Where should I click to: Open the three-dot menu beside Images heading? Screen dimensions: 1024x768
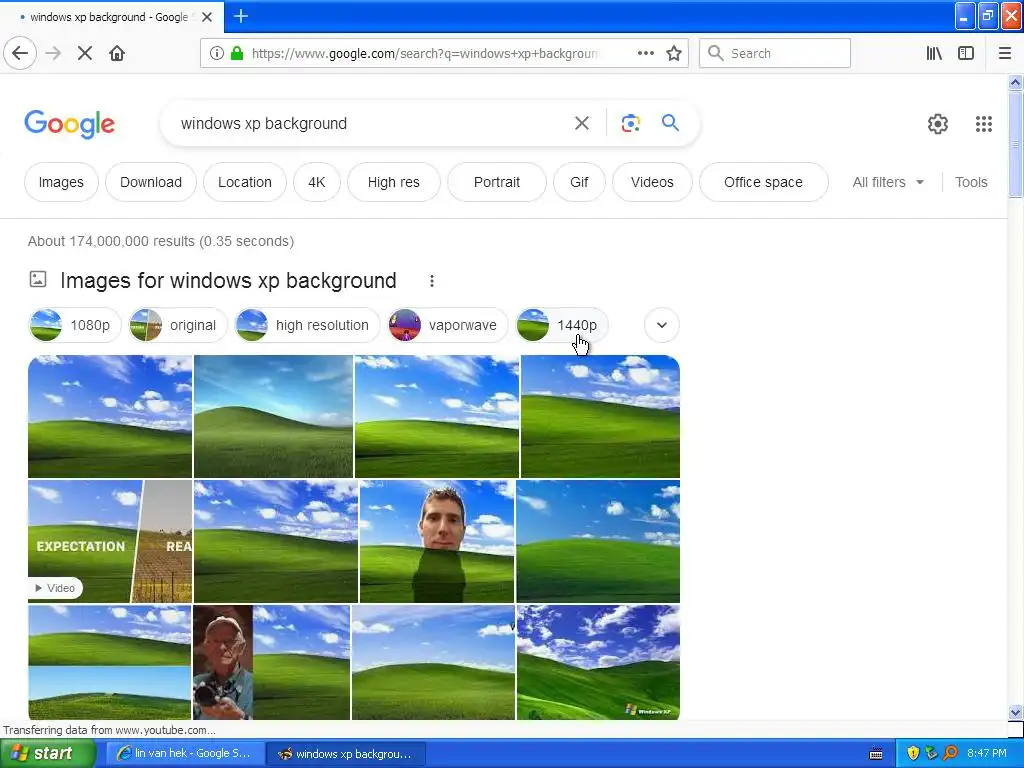(x=432, y=281)
